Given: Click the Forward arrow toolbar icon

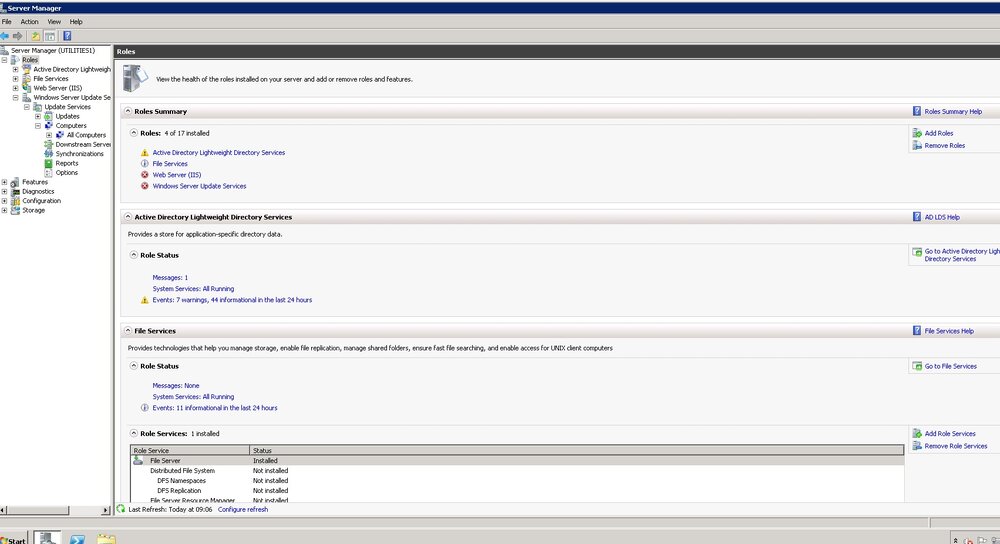Looking at the screenshot, I should point(18,36).
